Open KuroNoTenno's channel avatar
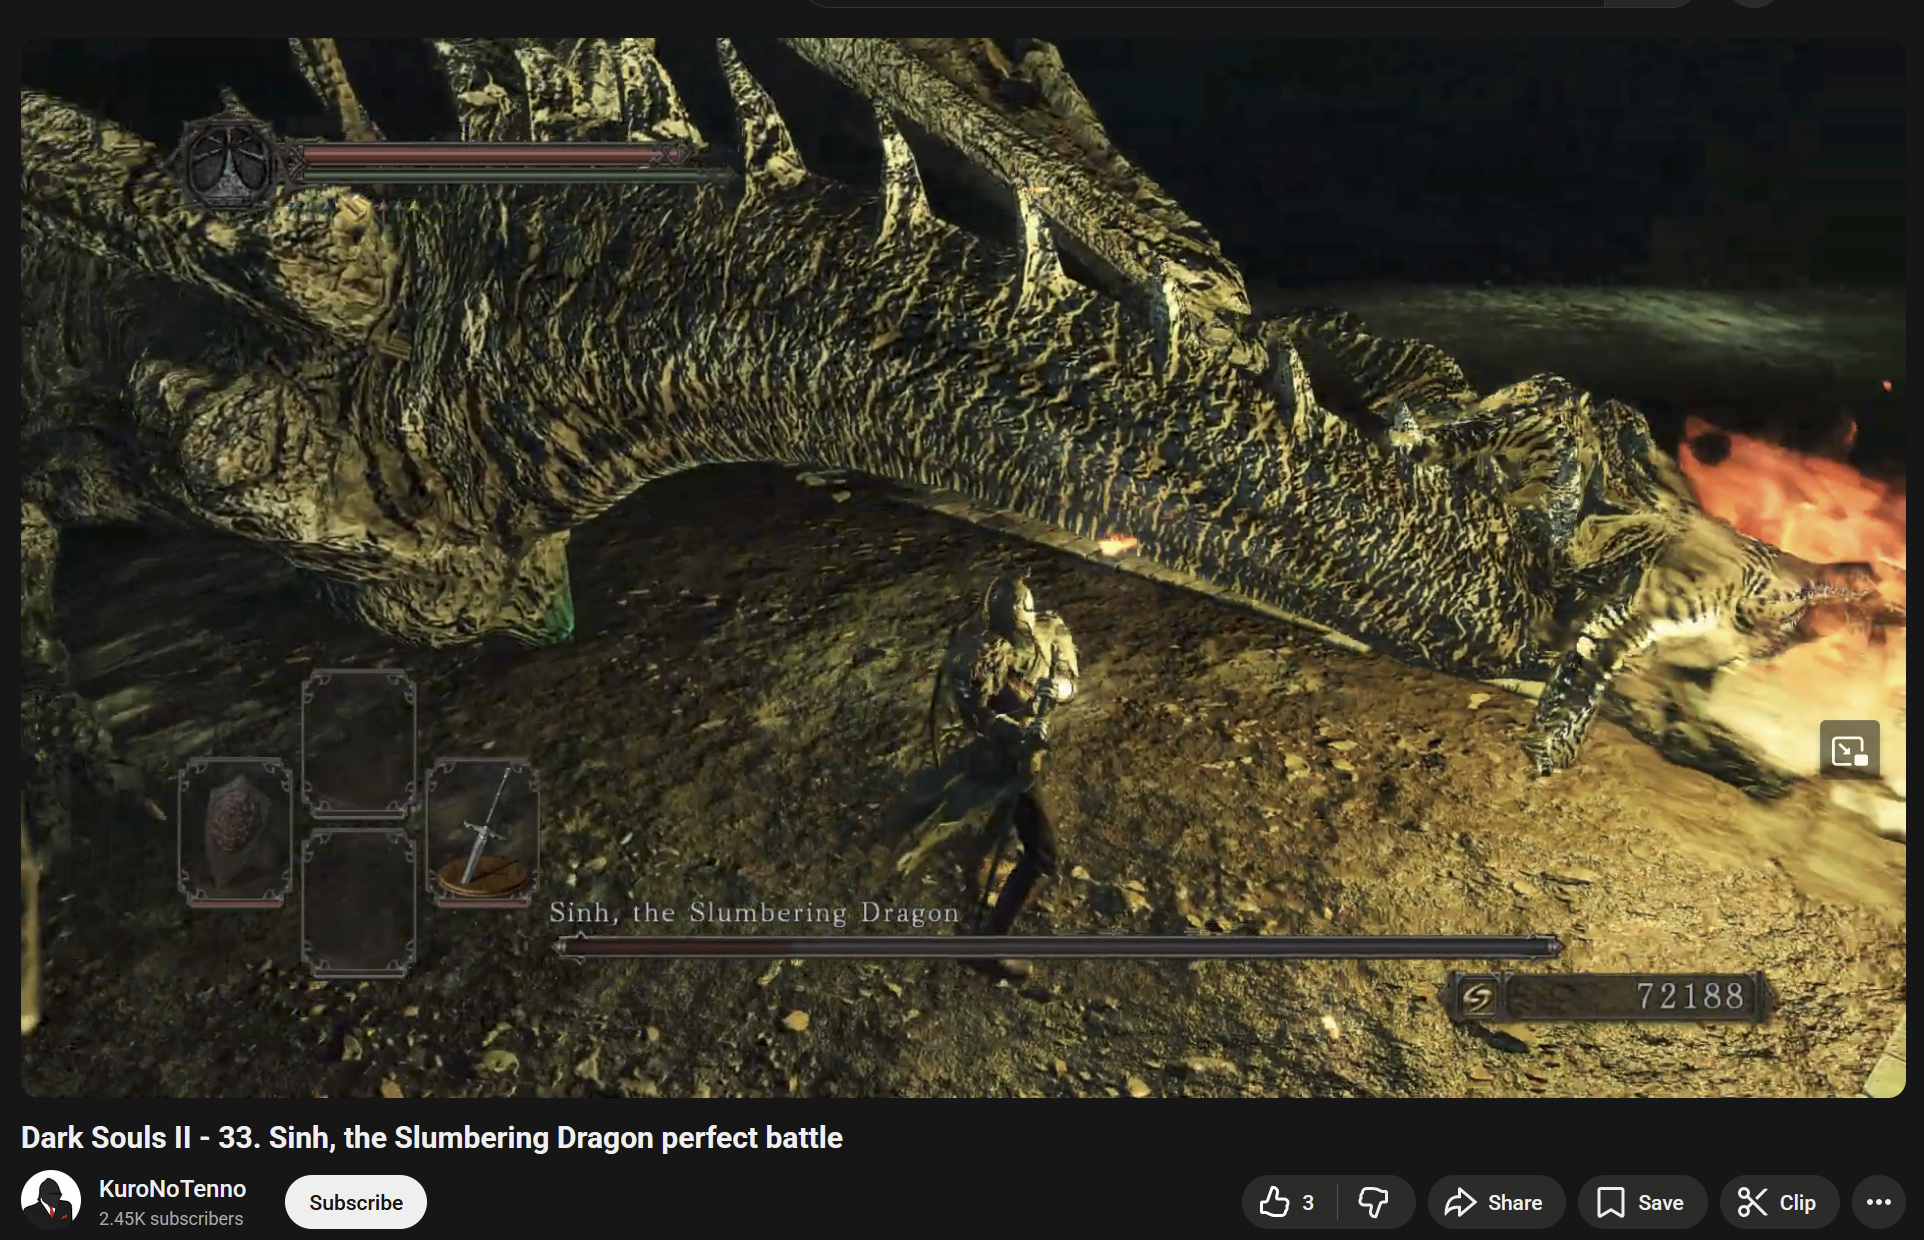1924x1240 pixels. pyautogui.click(x=50, y=1200)
